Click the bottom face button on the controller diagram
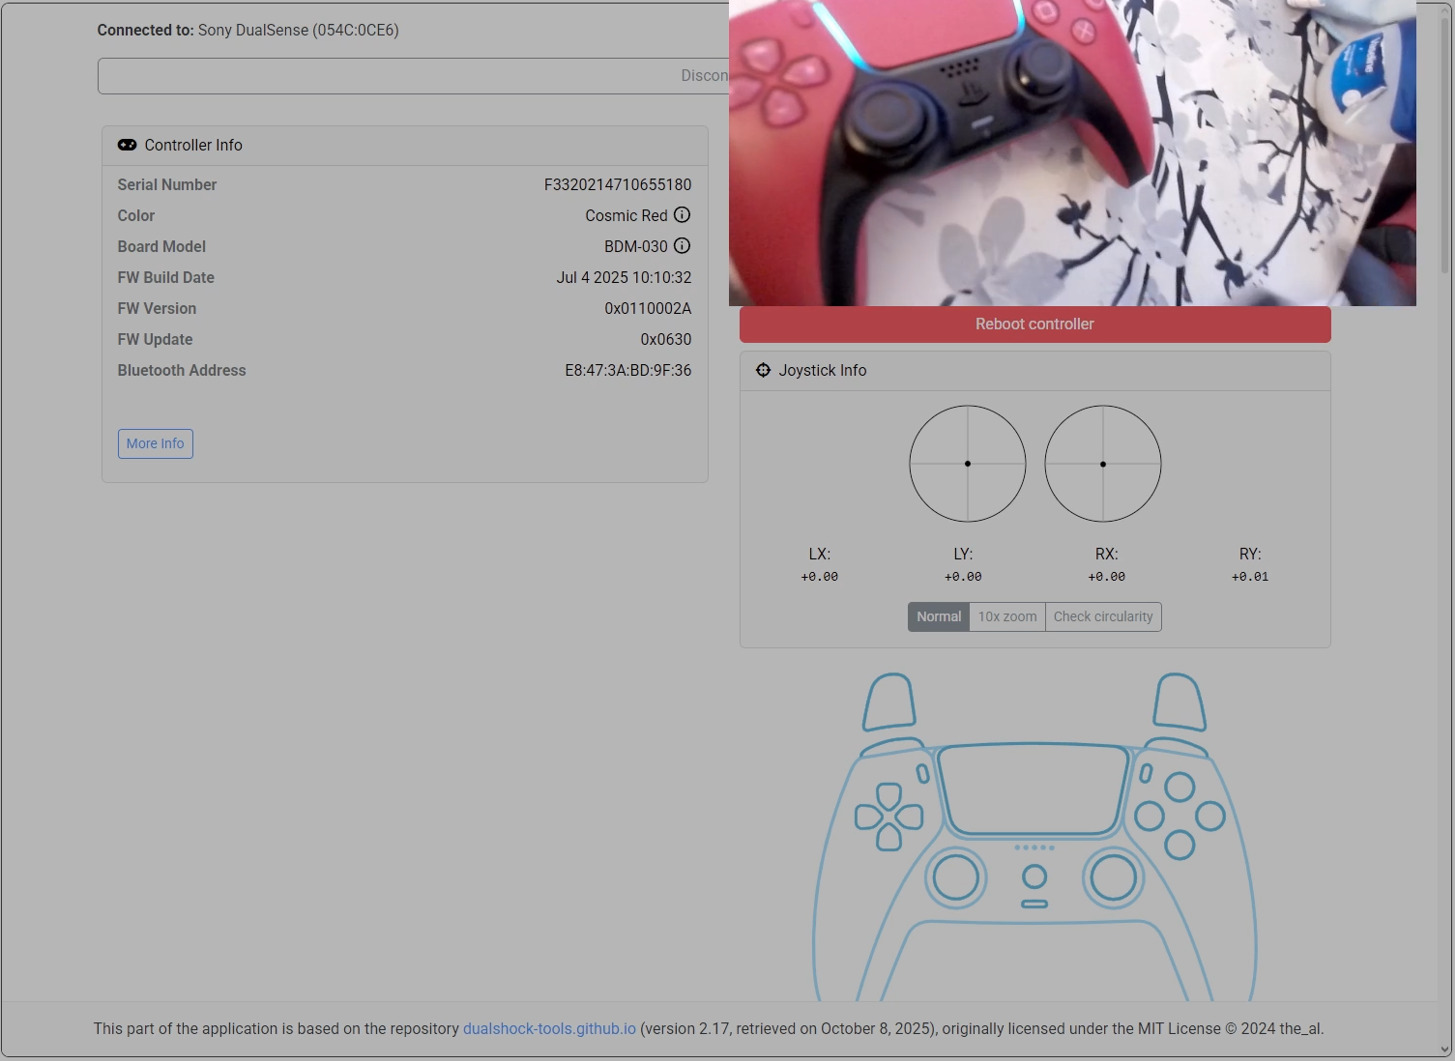Viewport: 1455px width, 1061px height. click(1180, 845)
